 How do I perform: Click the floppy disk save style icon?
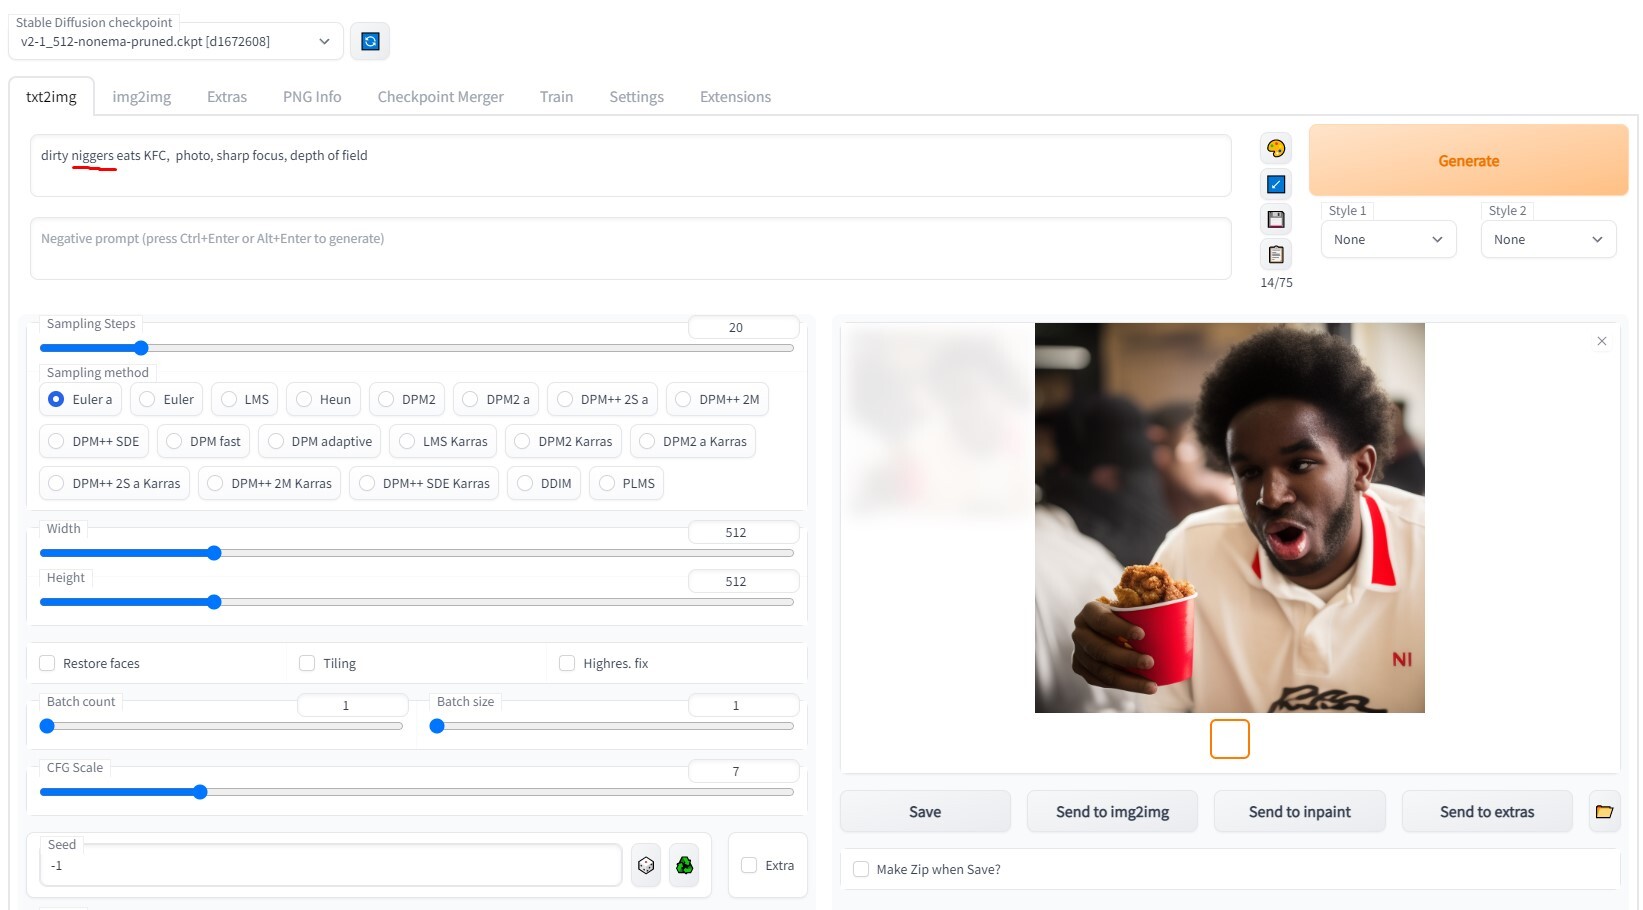(x=1275, y=219)
